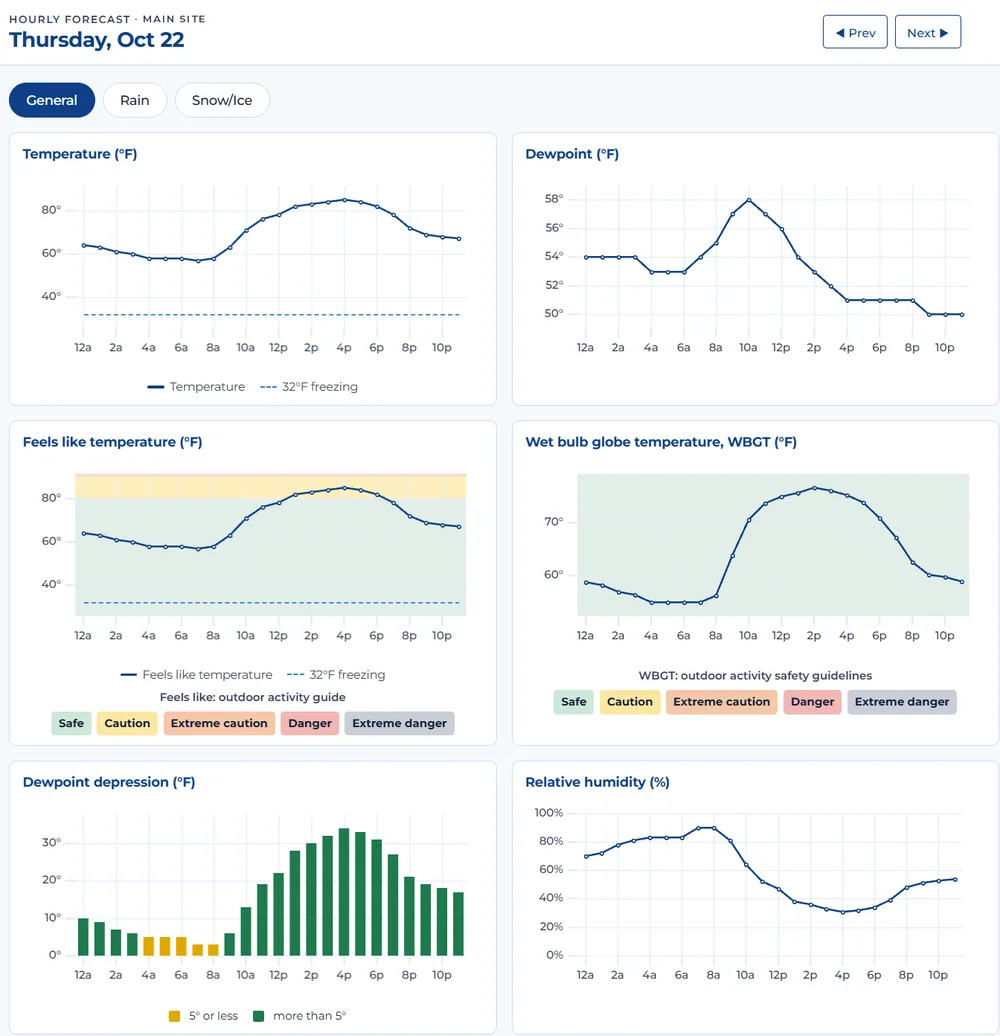Click the 100% axis label on humidity chart

pos(548,813)
